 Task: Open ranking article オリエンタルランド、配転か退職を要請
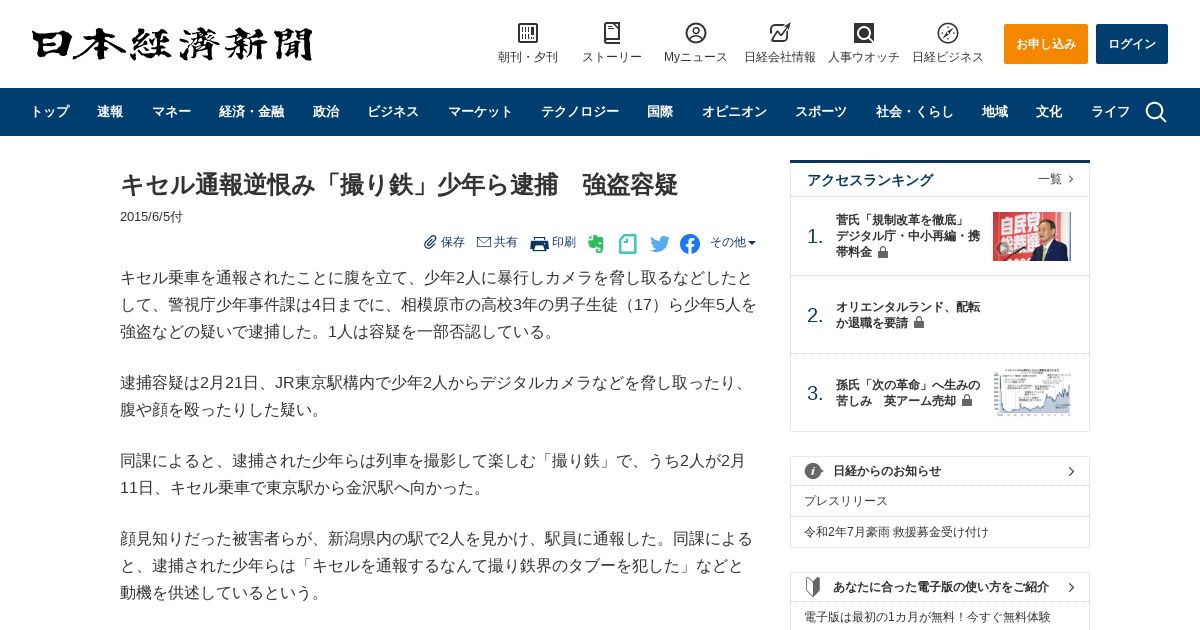908,315
